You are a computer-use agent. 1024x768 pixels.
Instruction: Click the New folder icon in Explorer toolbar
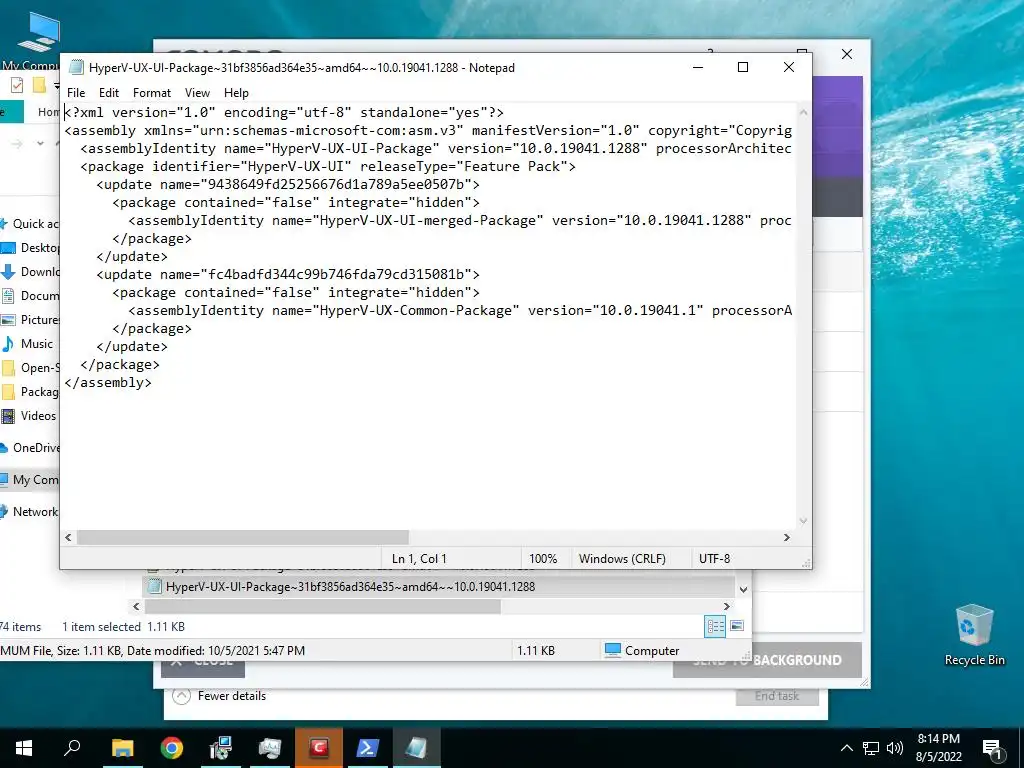click(39, 85)
